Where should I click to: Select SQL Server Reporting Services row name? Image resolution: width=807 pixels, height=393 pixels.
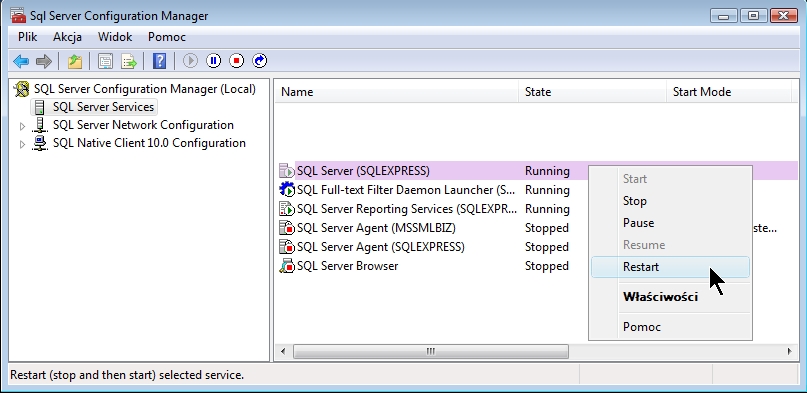tap(407, 209)
